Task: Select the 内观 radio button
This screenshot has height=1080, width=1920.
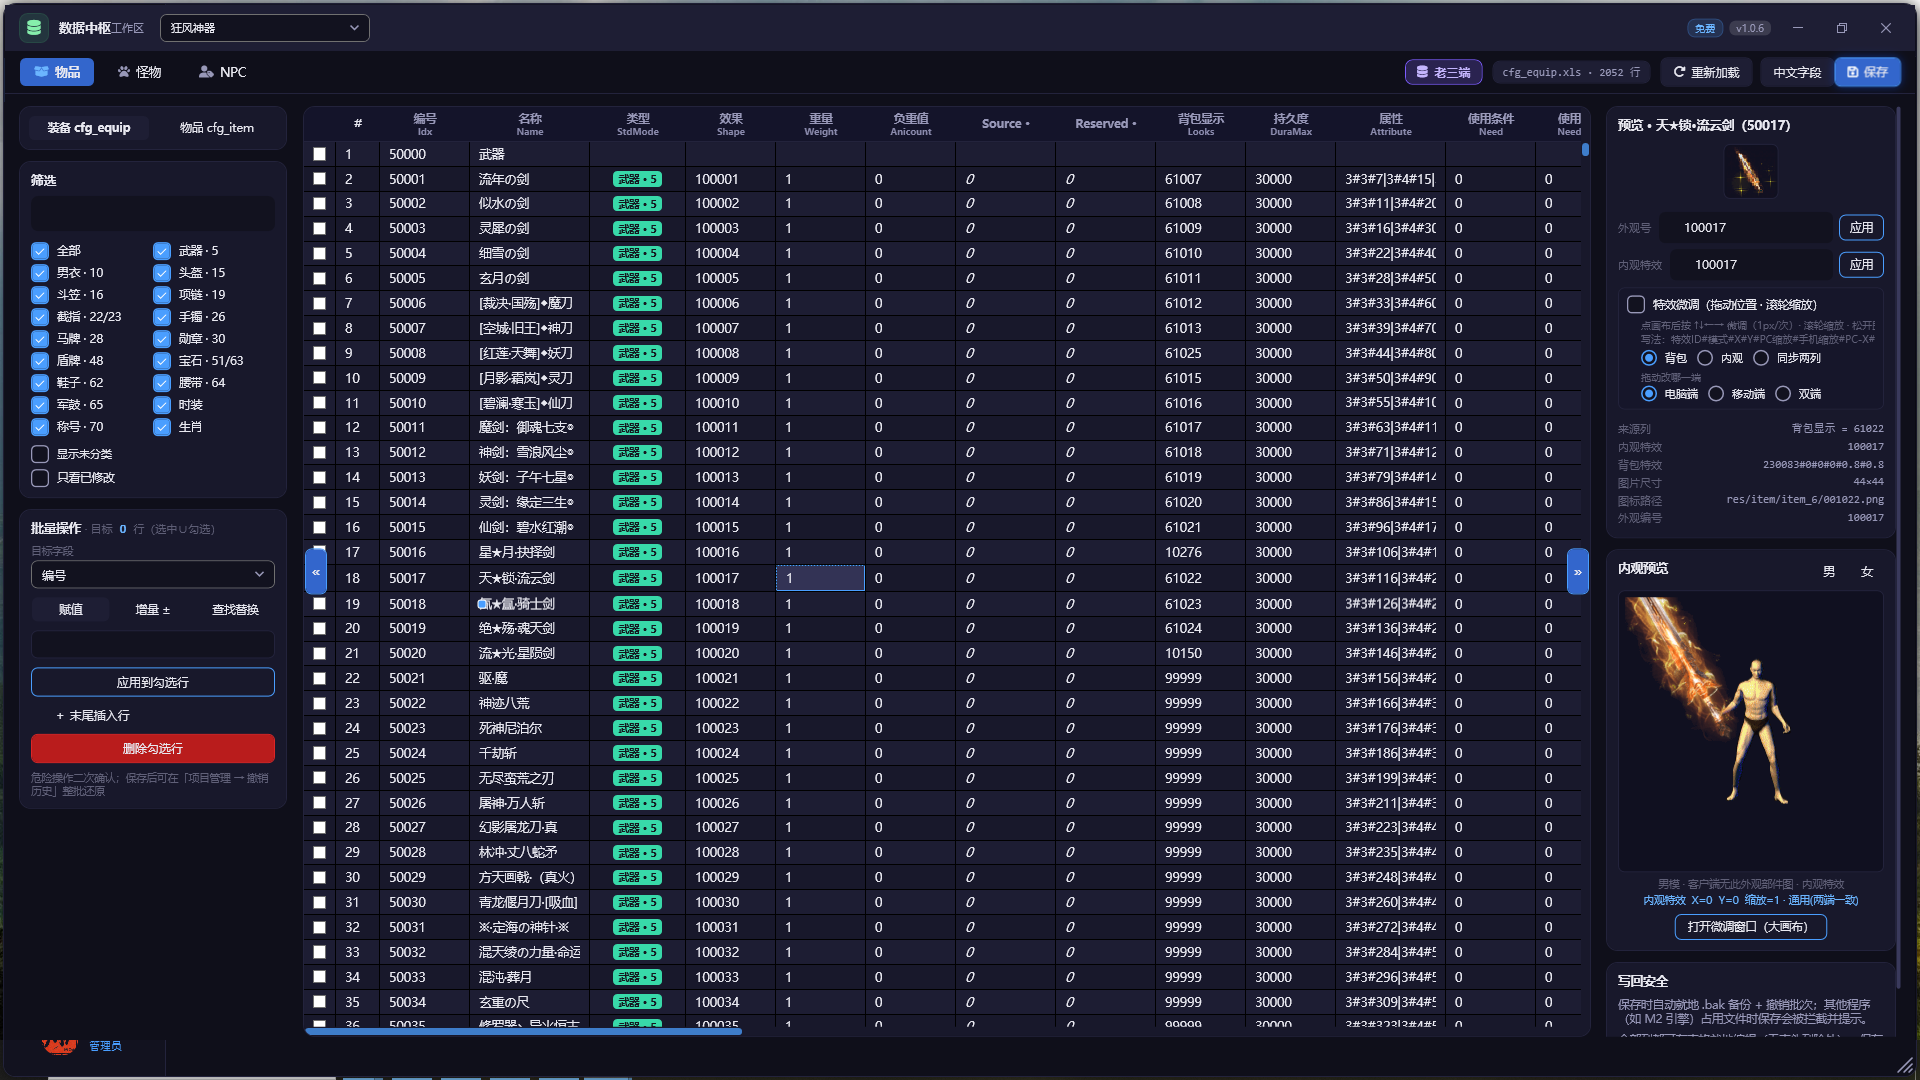Action: (x=1705, y=358)
